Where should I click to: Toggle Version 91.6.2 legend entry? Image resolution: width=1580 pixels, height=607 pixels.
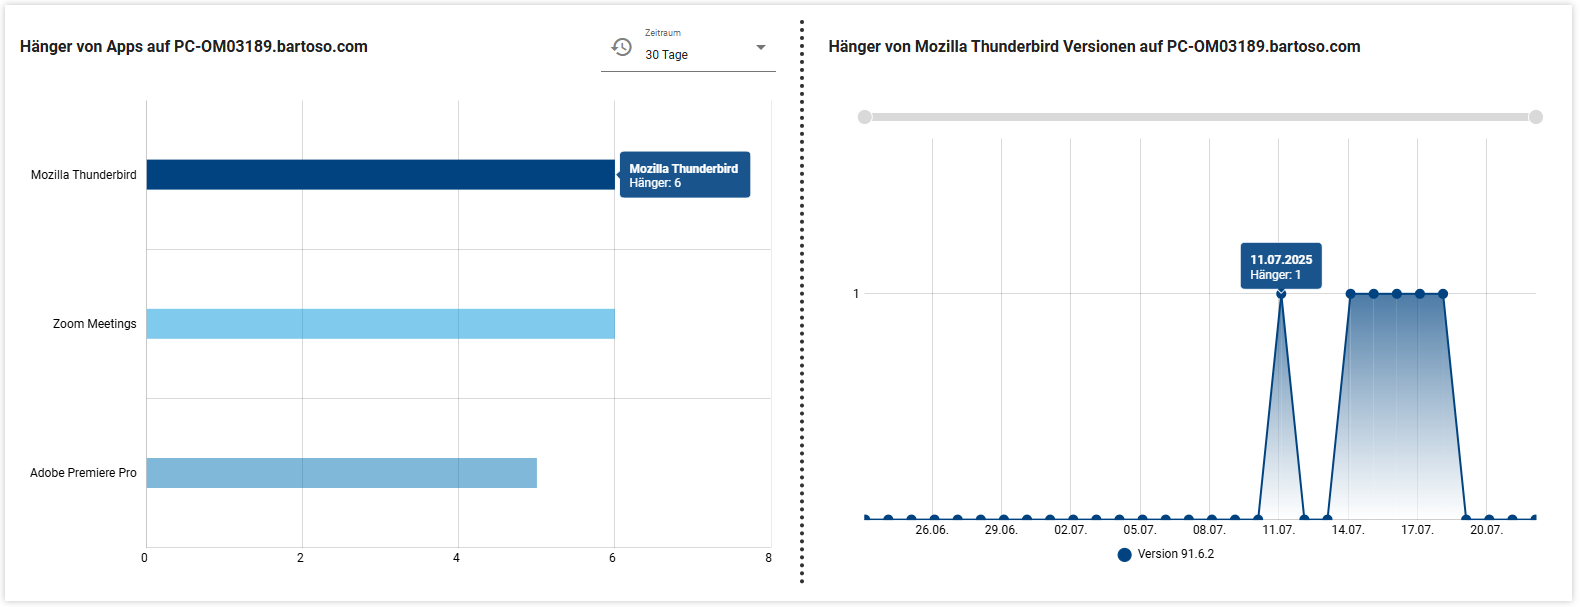(x=1175, y=554)
